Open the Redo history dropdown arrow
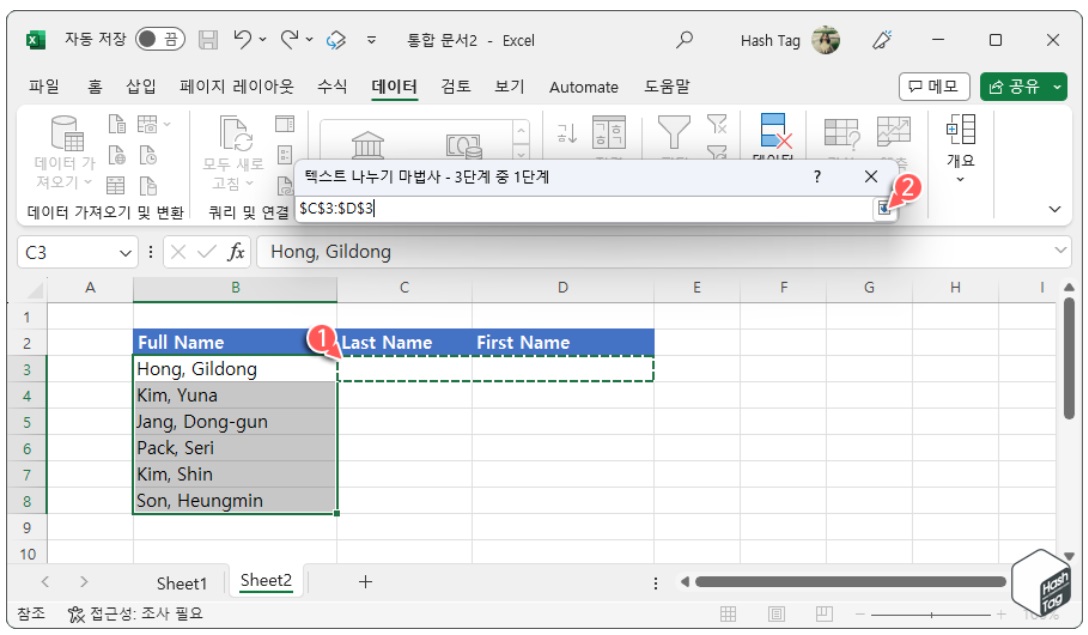This screenshot has height=635, width=1088. pyautogui.click(x=309, y=40)
